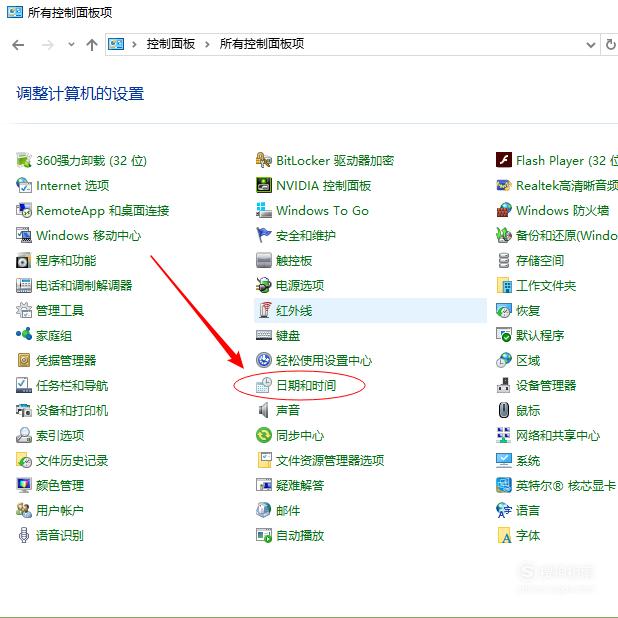Refresh the control panel view
This screenshot has height=618, width=618.
(610, 45)
